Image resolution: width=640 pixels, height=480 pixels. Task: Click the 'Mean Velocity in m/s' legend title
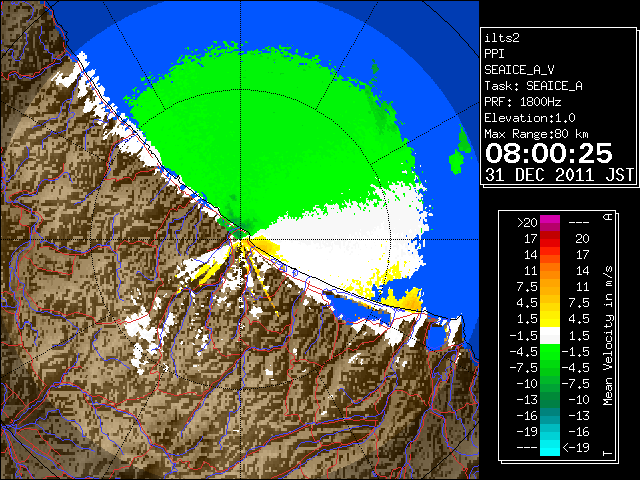608,336
